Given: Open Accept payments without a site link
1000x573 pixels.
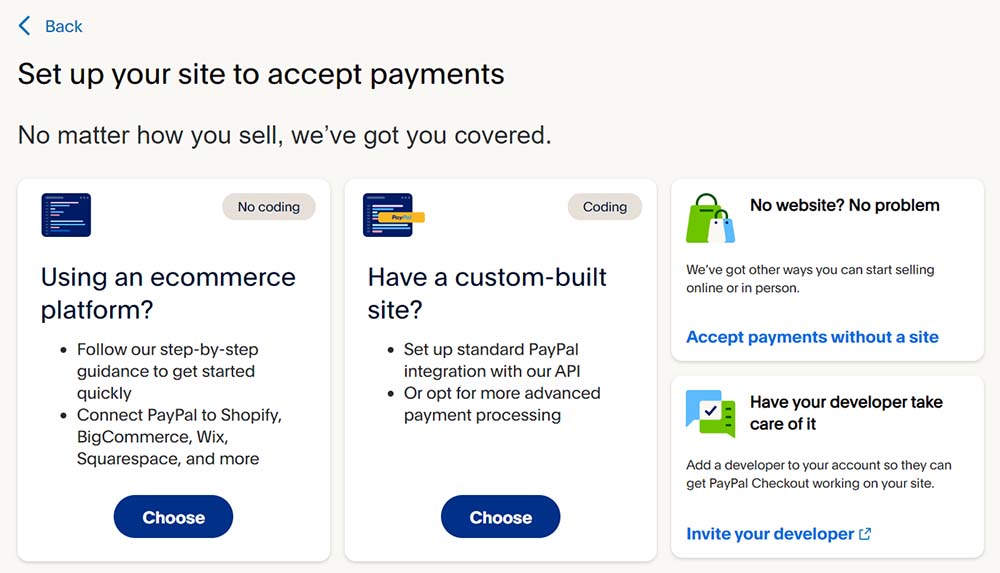Looking at the screenshot, I should pyautogui.click(x=812, y=337).
